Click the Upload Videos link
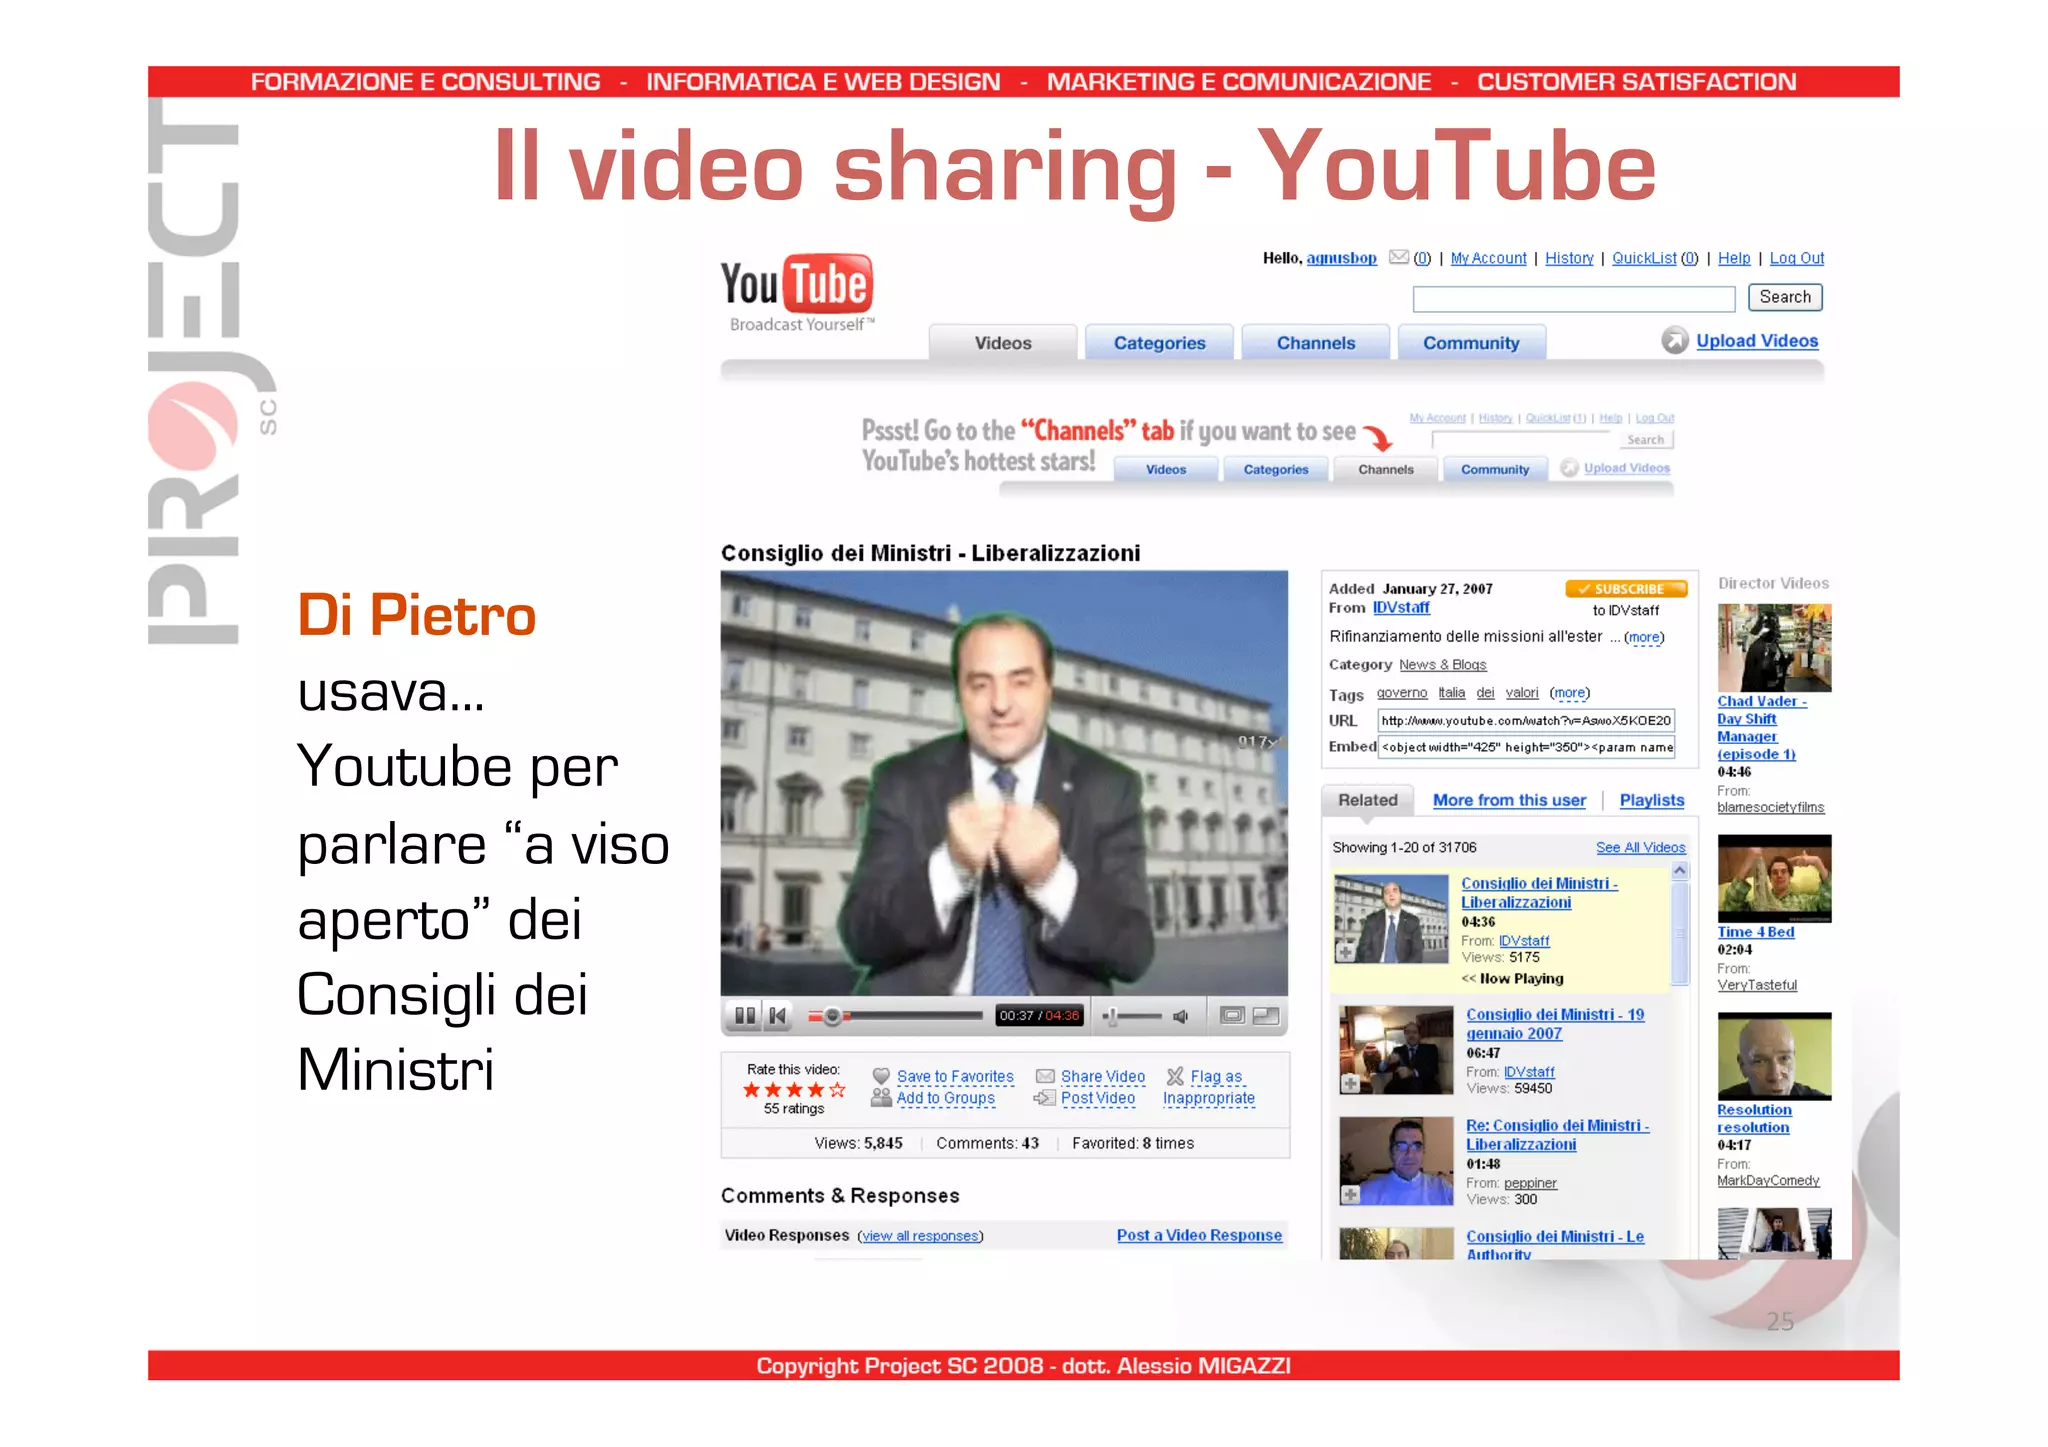The image size is (2048, 1447). [x=1757, y=340]
